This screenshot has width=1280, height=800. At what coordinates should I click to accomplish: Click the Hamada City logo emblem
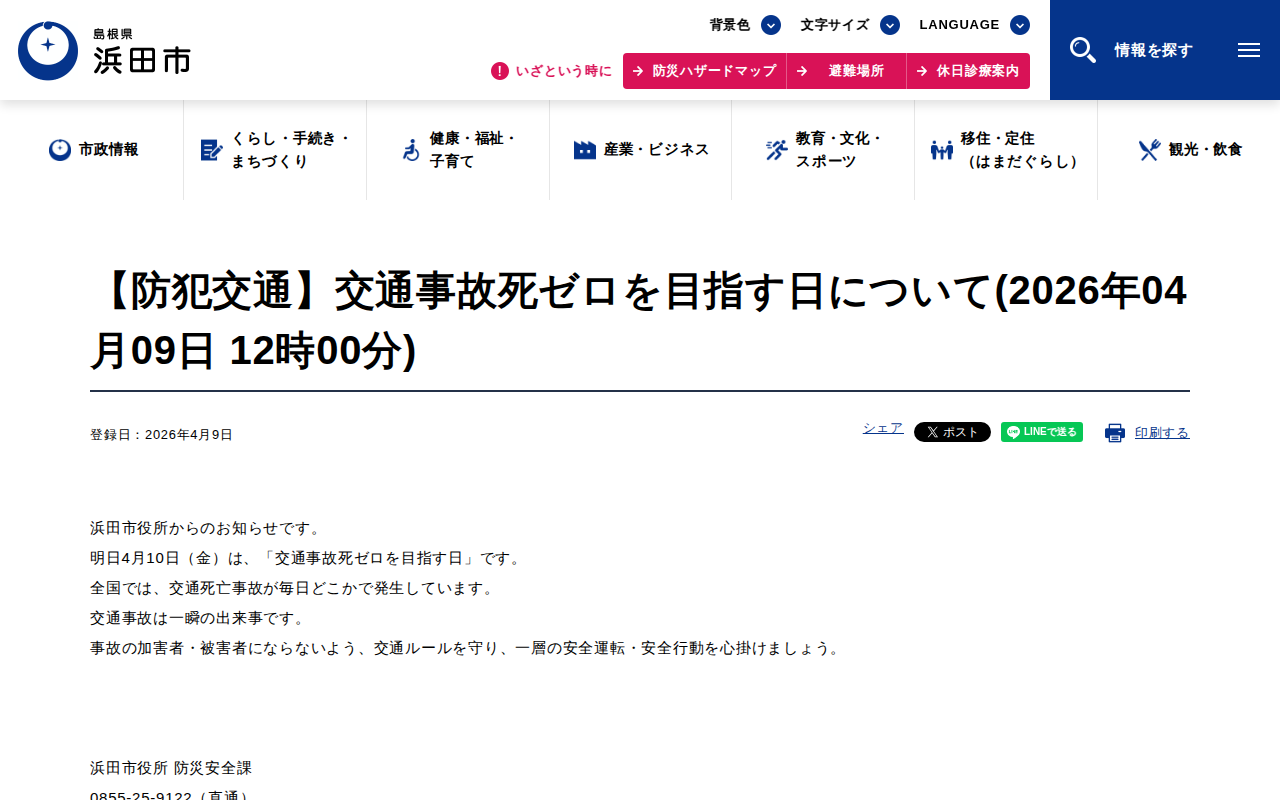[x=48, y=50]
